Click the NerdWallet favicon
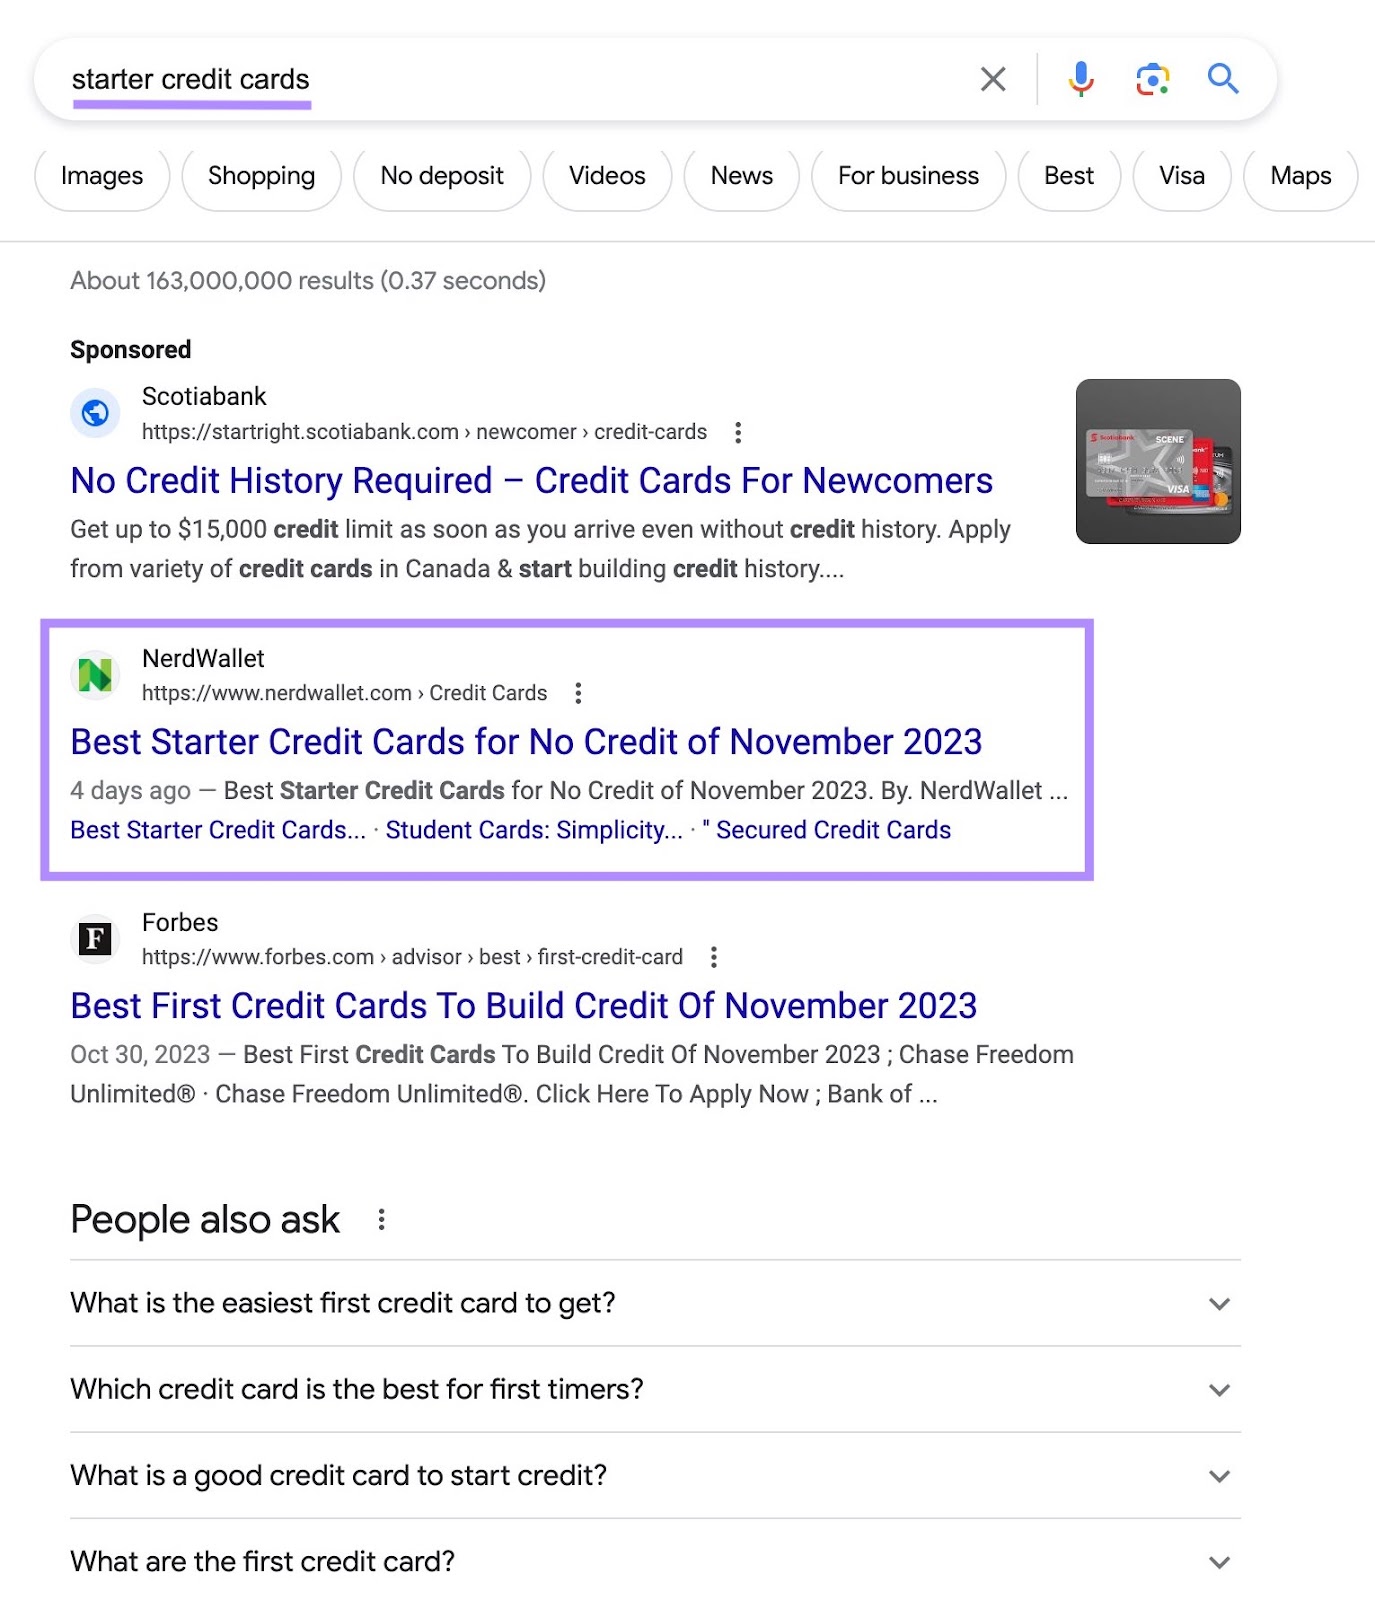The width and height of the screenshot is (1375, 1600). (x=95, y=674)
